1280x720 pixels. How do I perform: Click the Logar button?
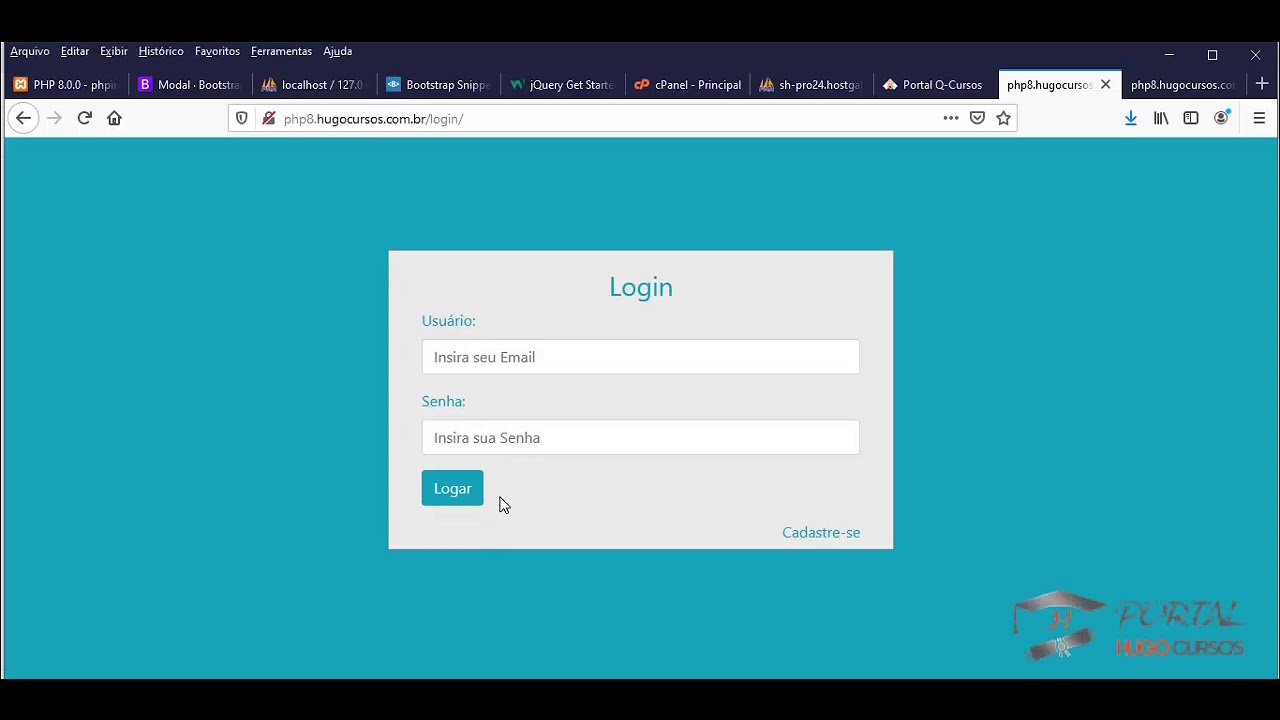(452, 488)
